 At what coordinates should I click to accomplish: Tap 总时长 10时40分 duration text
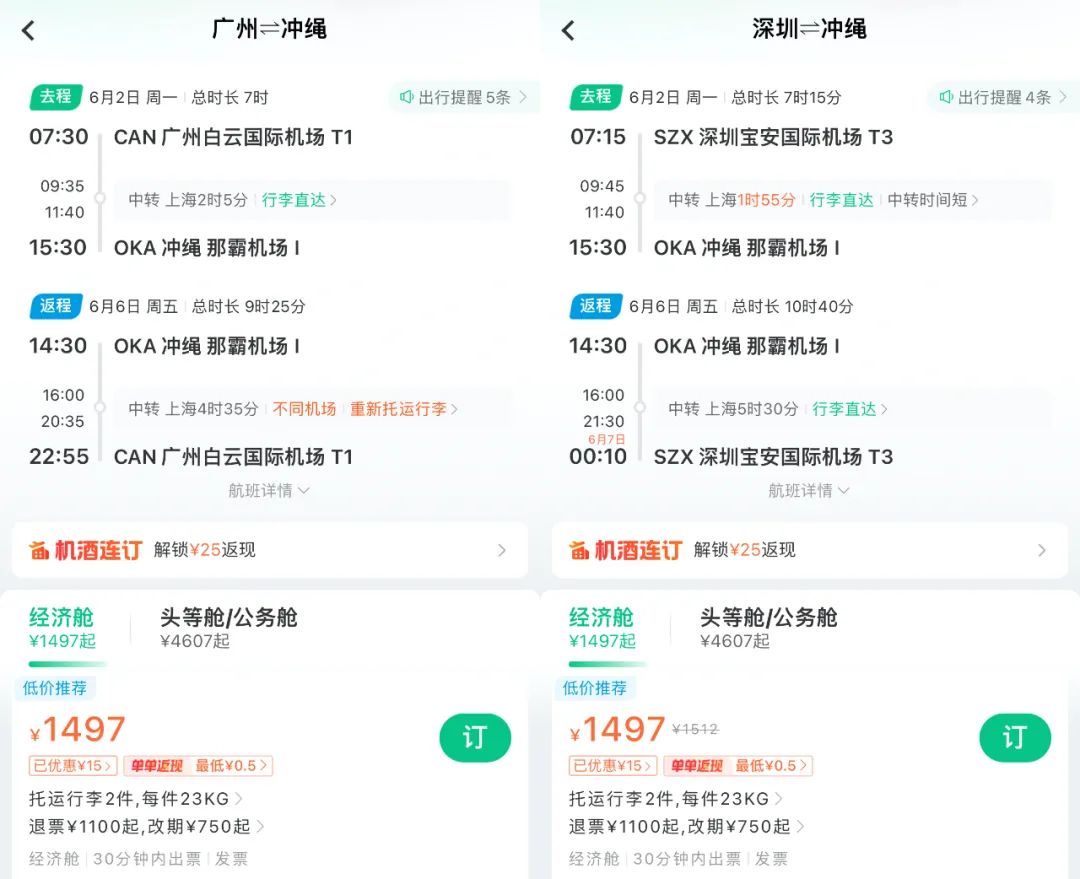(x=792, y=306)
